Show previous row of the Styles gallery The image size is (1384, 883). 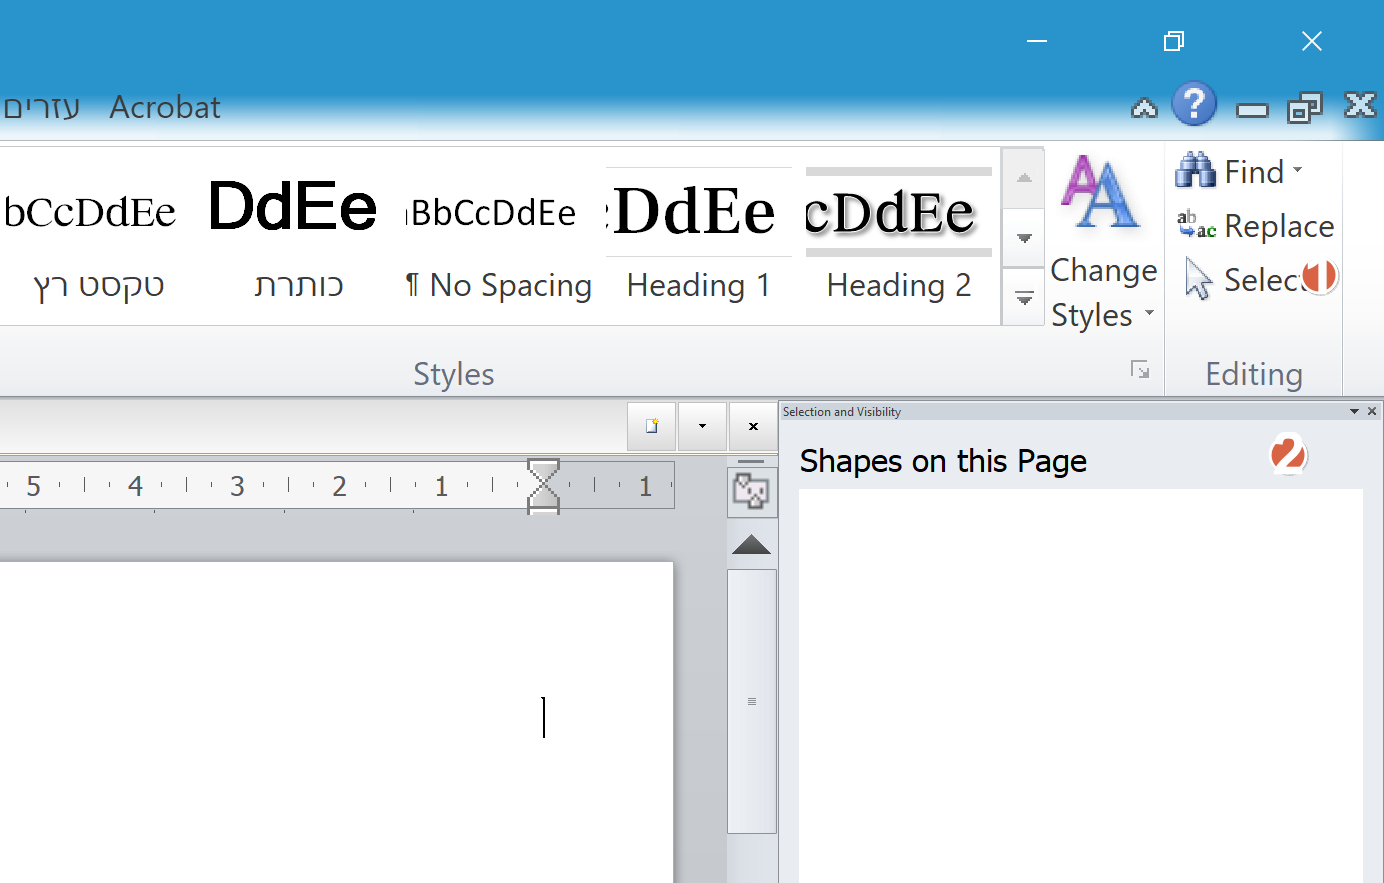tap(1024, 179)
